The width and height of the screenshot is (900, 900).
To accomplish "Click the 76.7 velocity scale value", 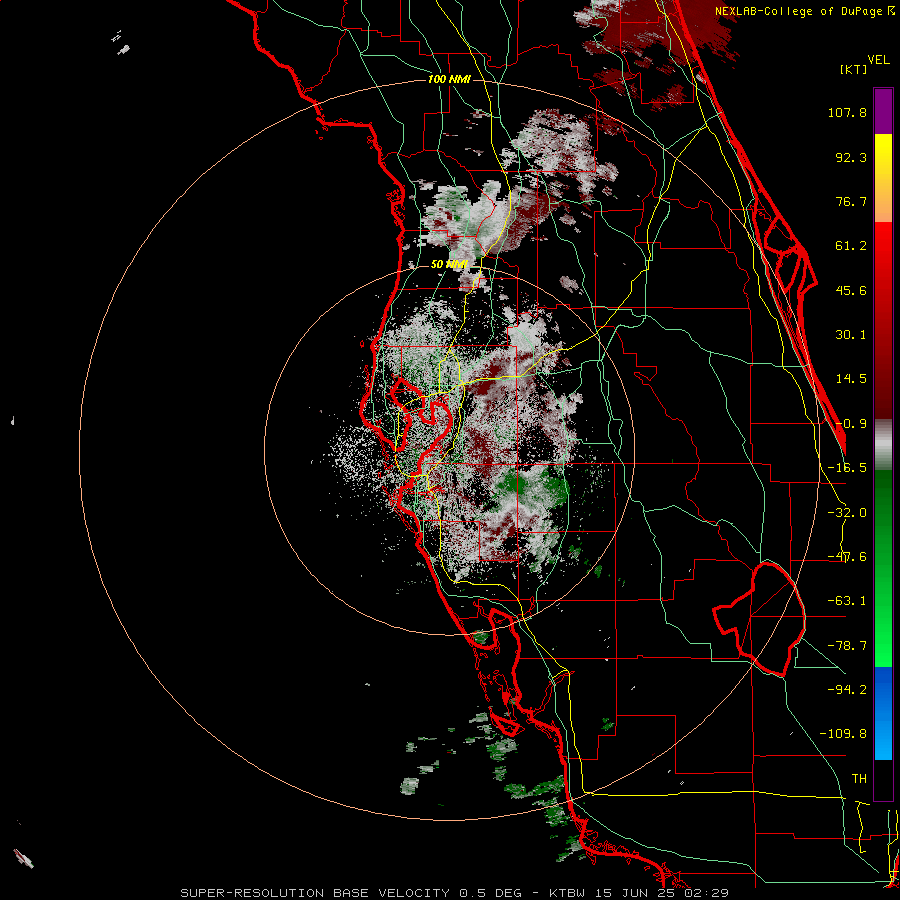I will click(x=851, y=201).
